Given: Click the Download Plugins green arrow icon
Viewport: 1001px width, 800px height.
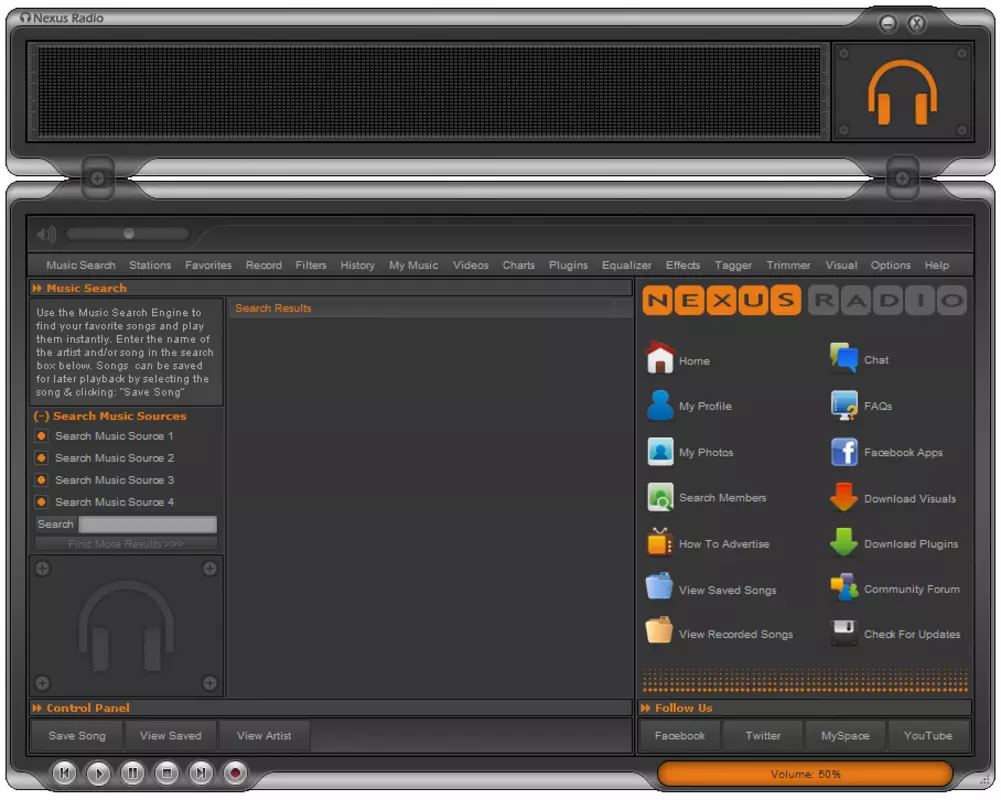Looking at the screenshot, I should (x=843, y=543).
